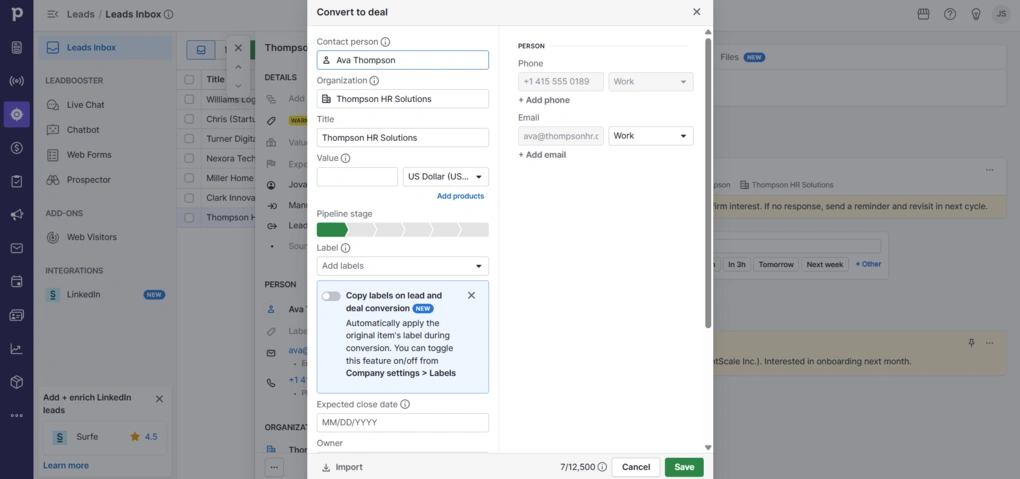Open Web Forms menu item
This screenshot has width=1020, height=479.
point(89,155)
